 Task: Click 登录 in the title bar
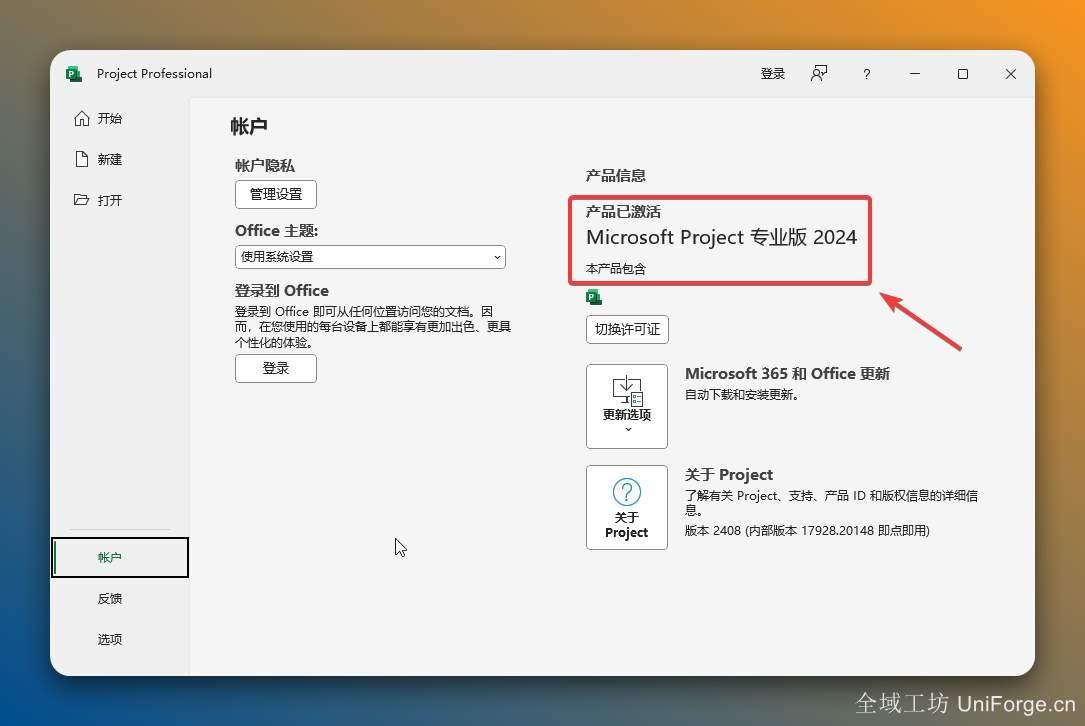click(772, 74)
